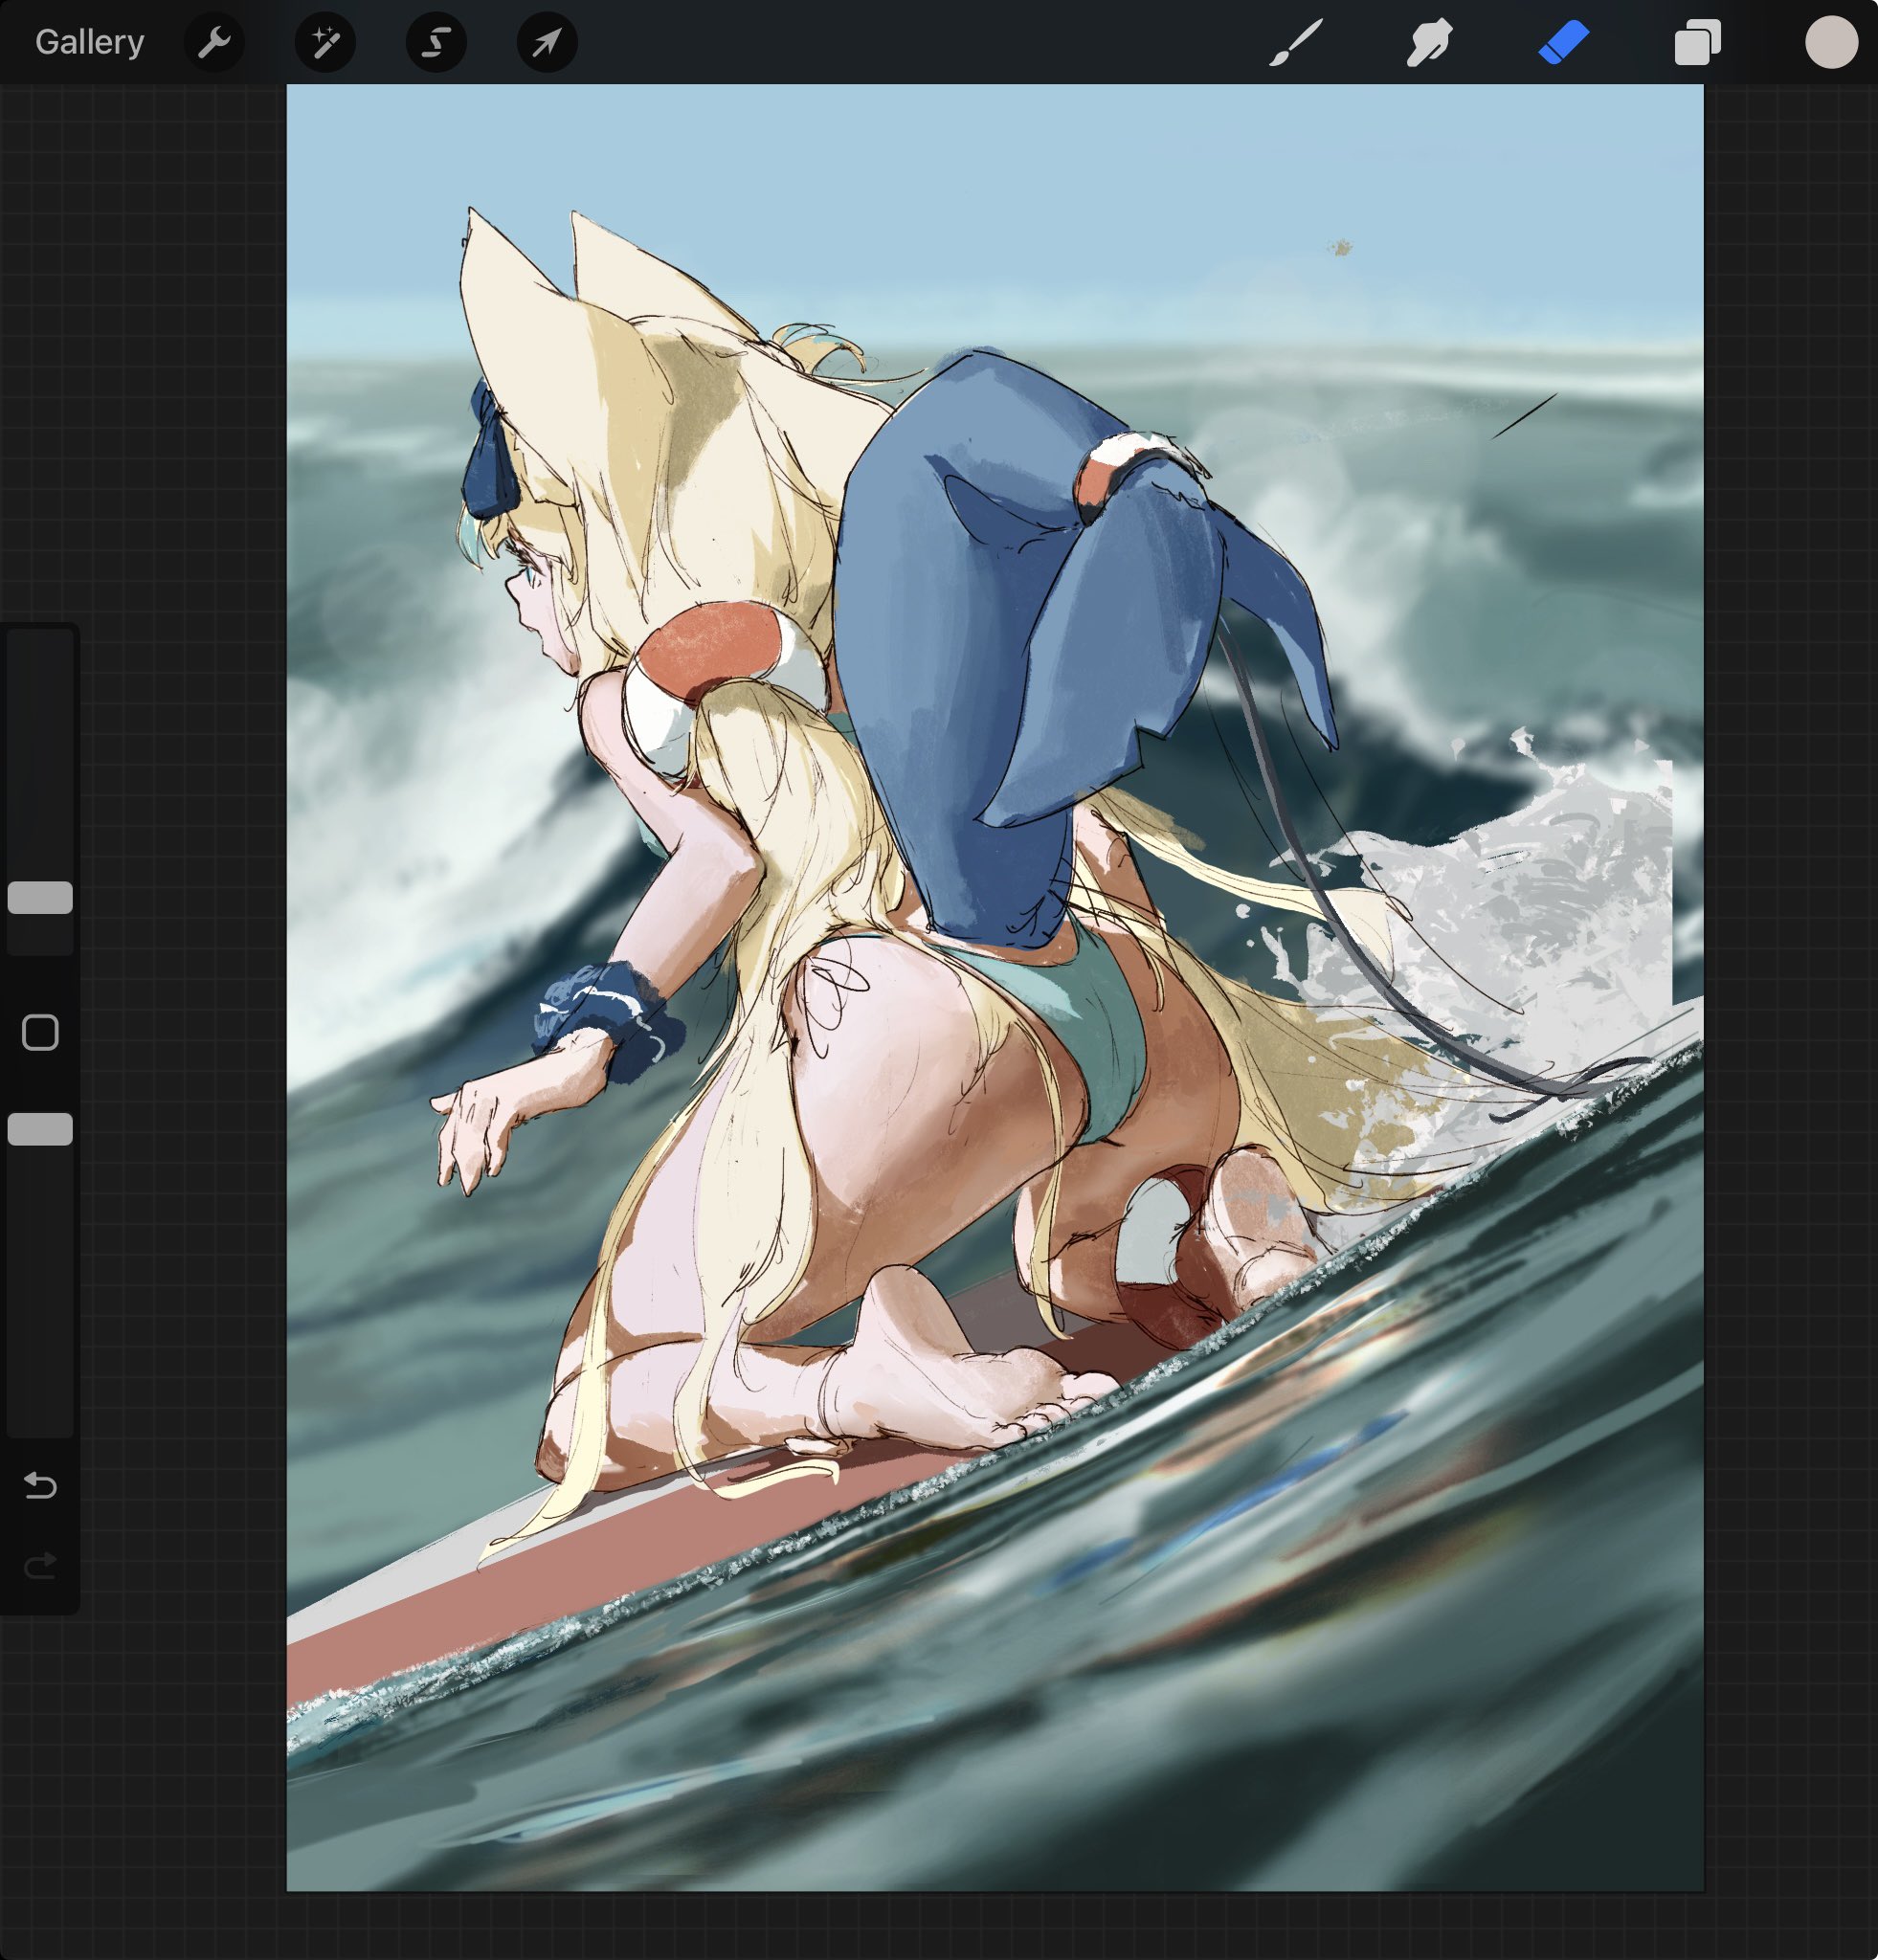
Task: Open the Actions wrench menu
Action: tap(214, 42)
